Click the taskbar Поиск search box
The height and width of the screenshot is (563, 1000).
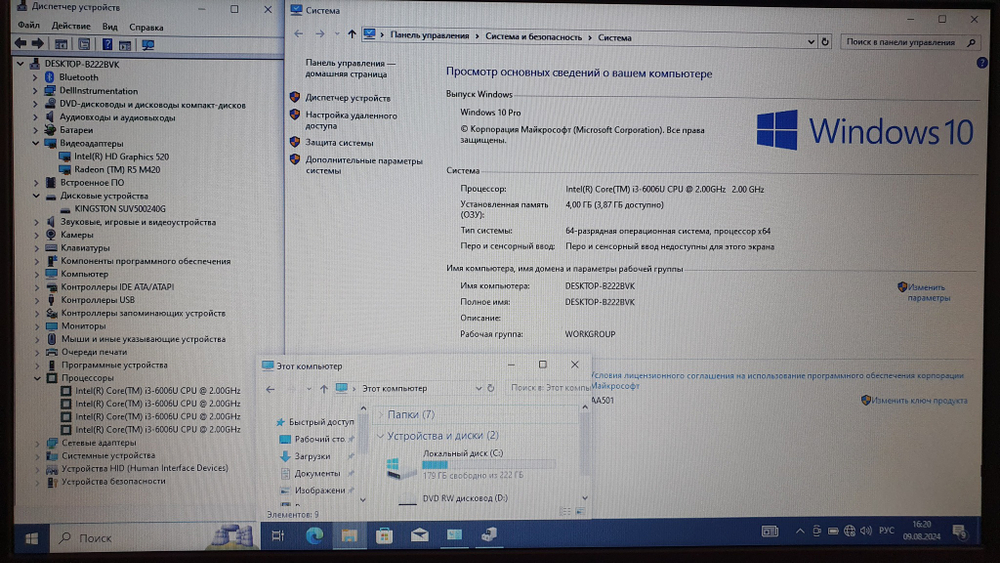click(x=154, y=538)
